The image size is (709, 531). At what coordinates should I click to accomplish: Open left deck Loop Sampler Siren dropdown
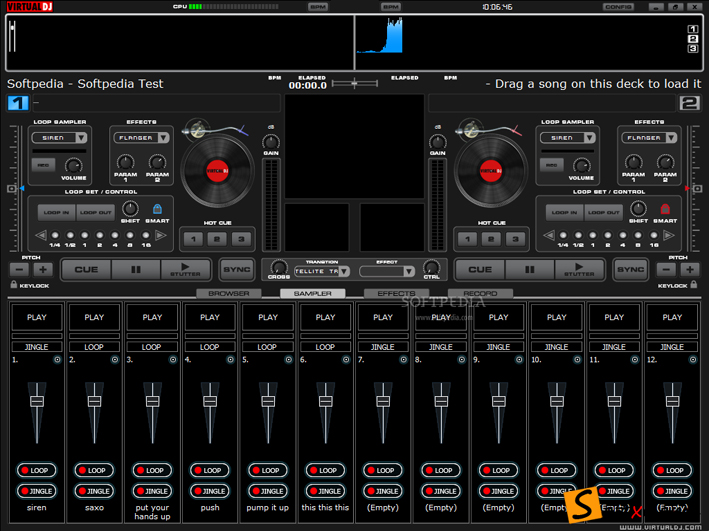[x=81, y=137]
